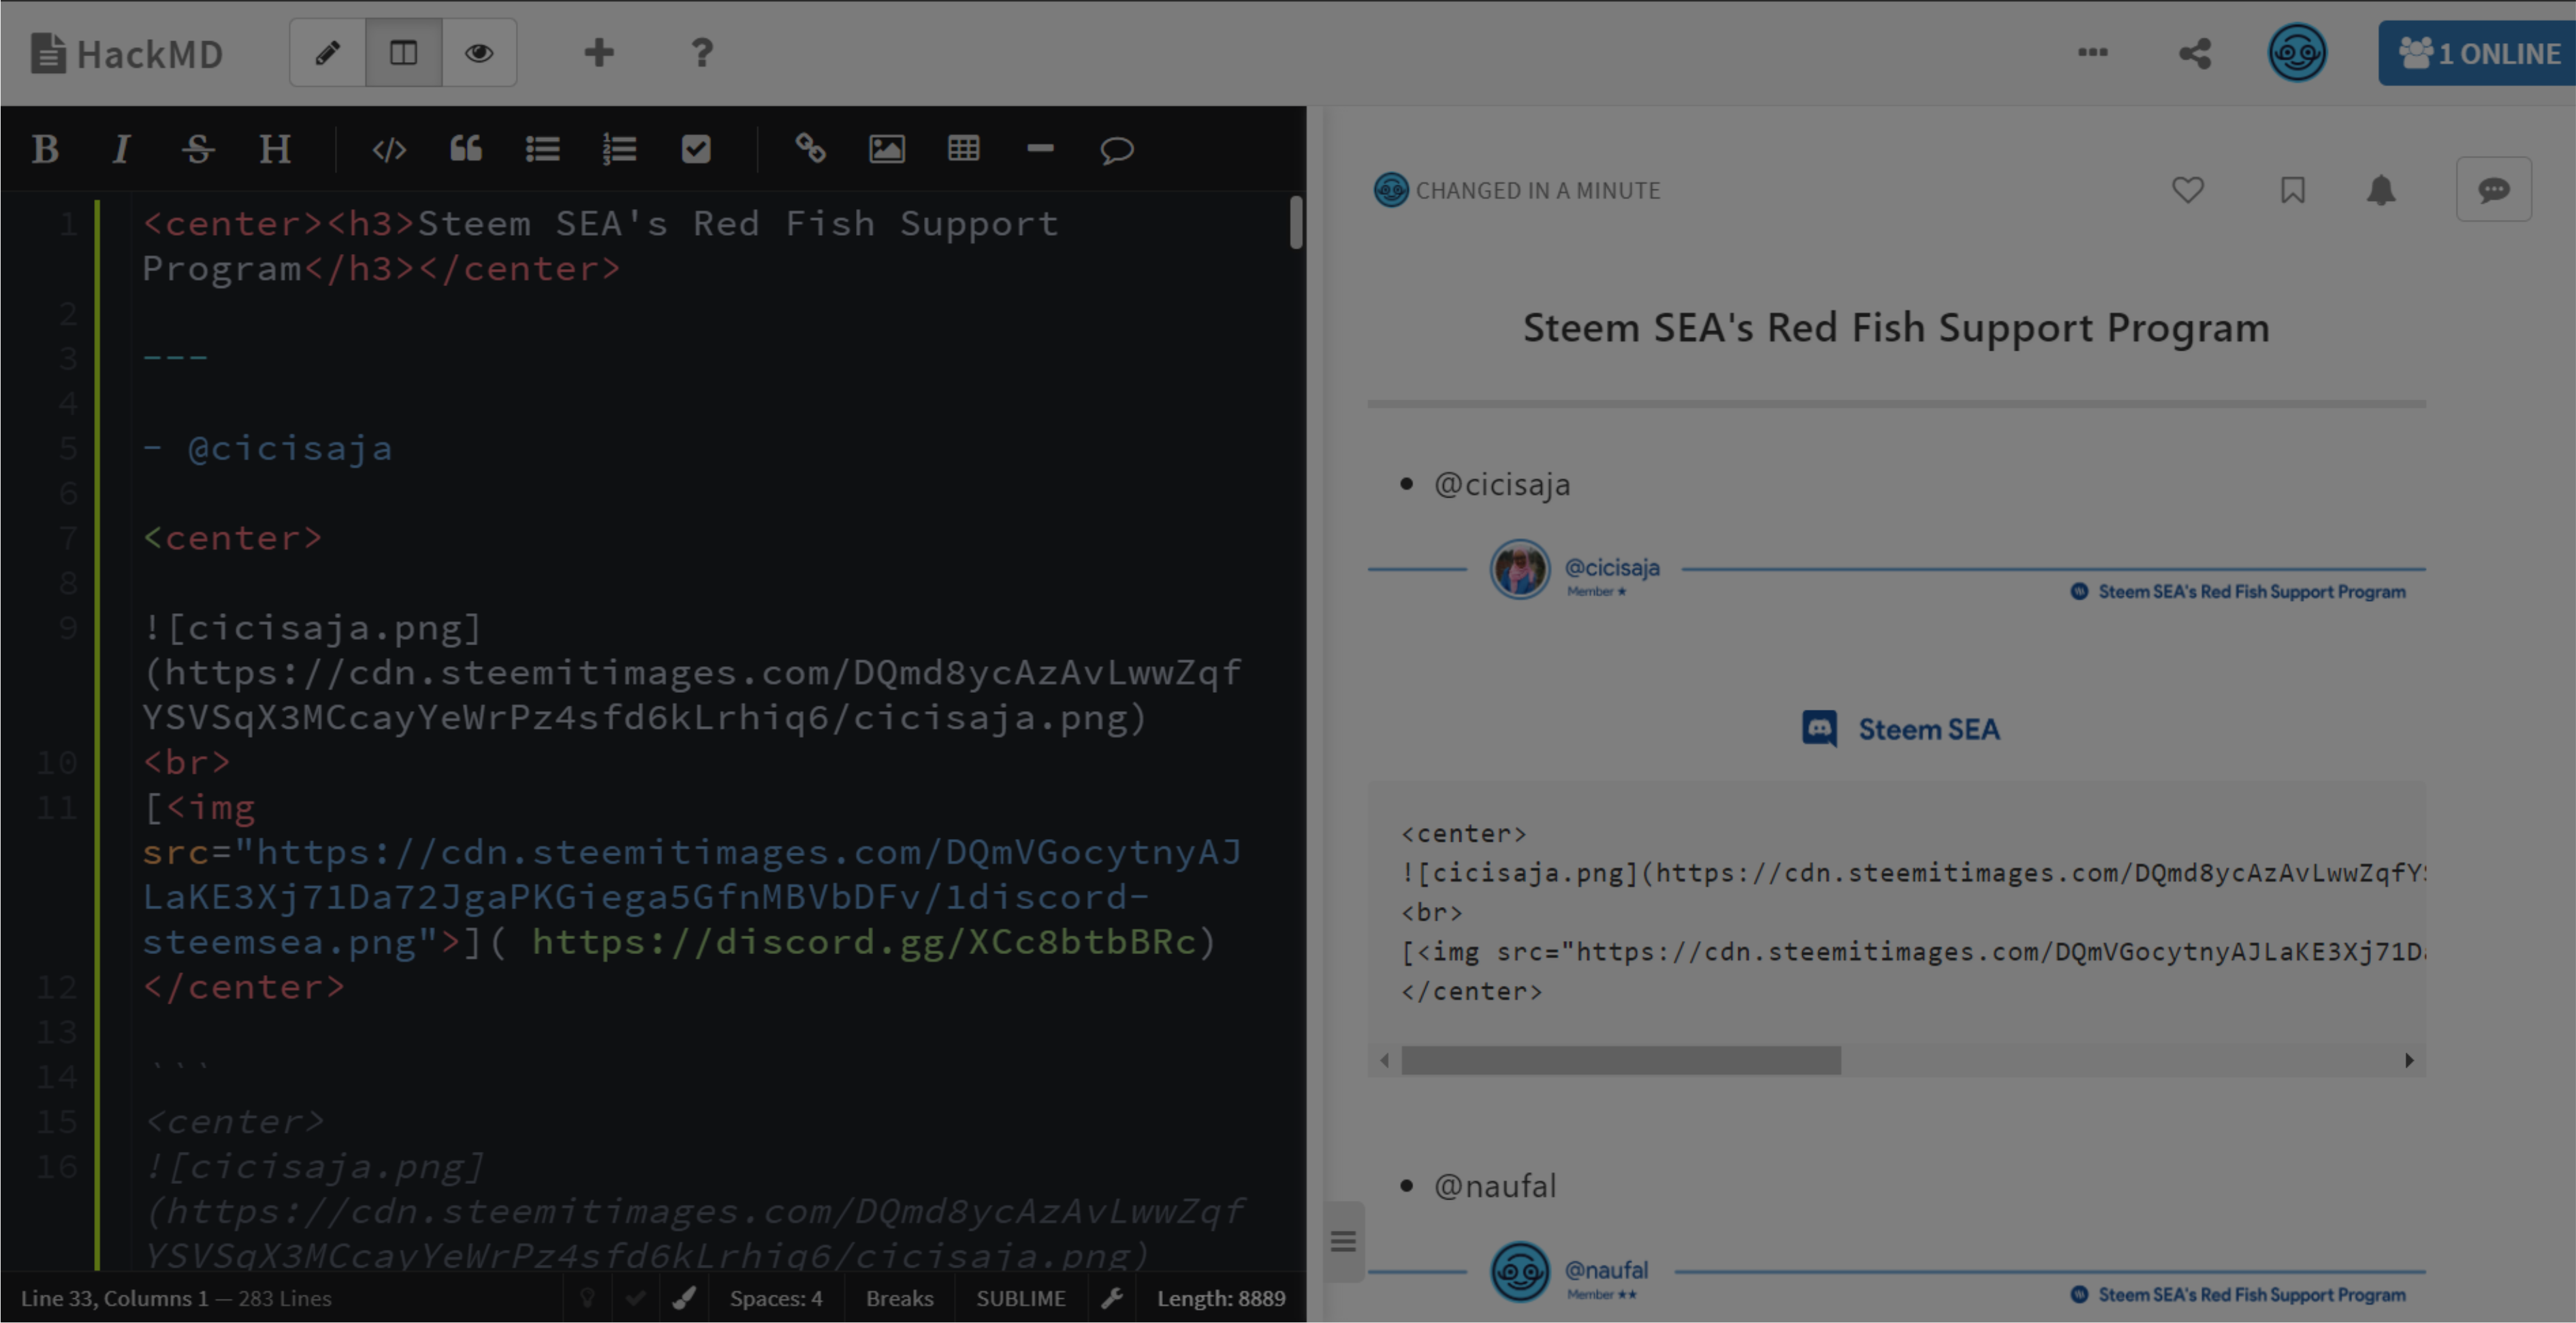Switch to view-only mode with the eye icon
Image resolution: width=2576 pixels, height=1323 pixels.
[x=479, y=52]
